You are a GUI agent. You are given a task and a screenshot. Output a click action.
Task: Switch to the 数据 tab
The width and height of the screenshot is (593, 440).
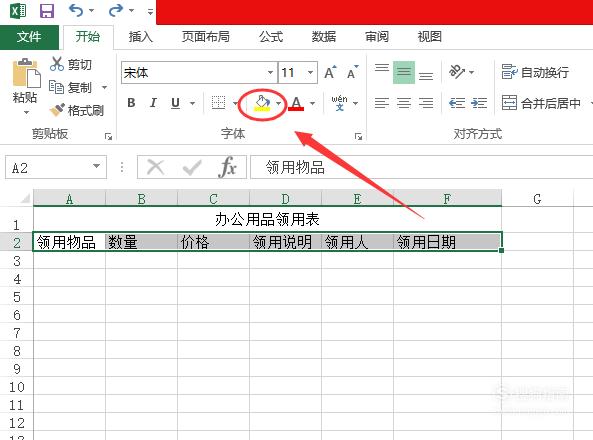point(324,37)
